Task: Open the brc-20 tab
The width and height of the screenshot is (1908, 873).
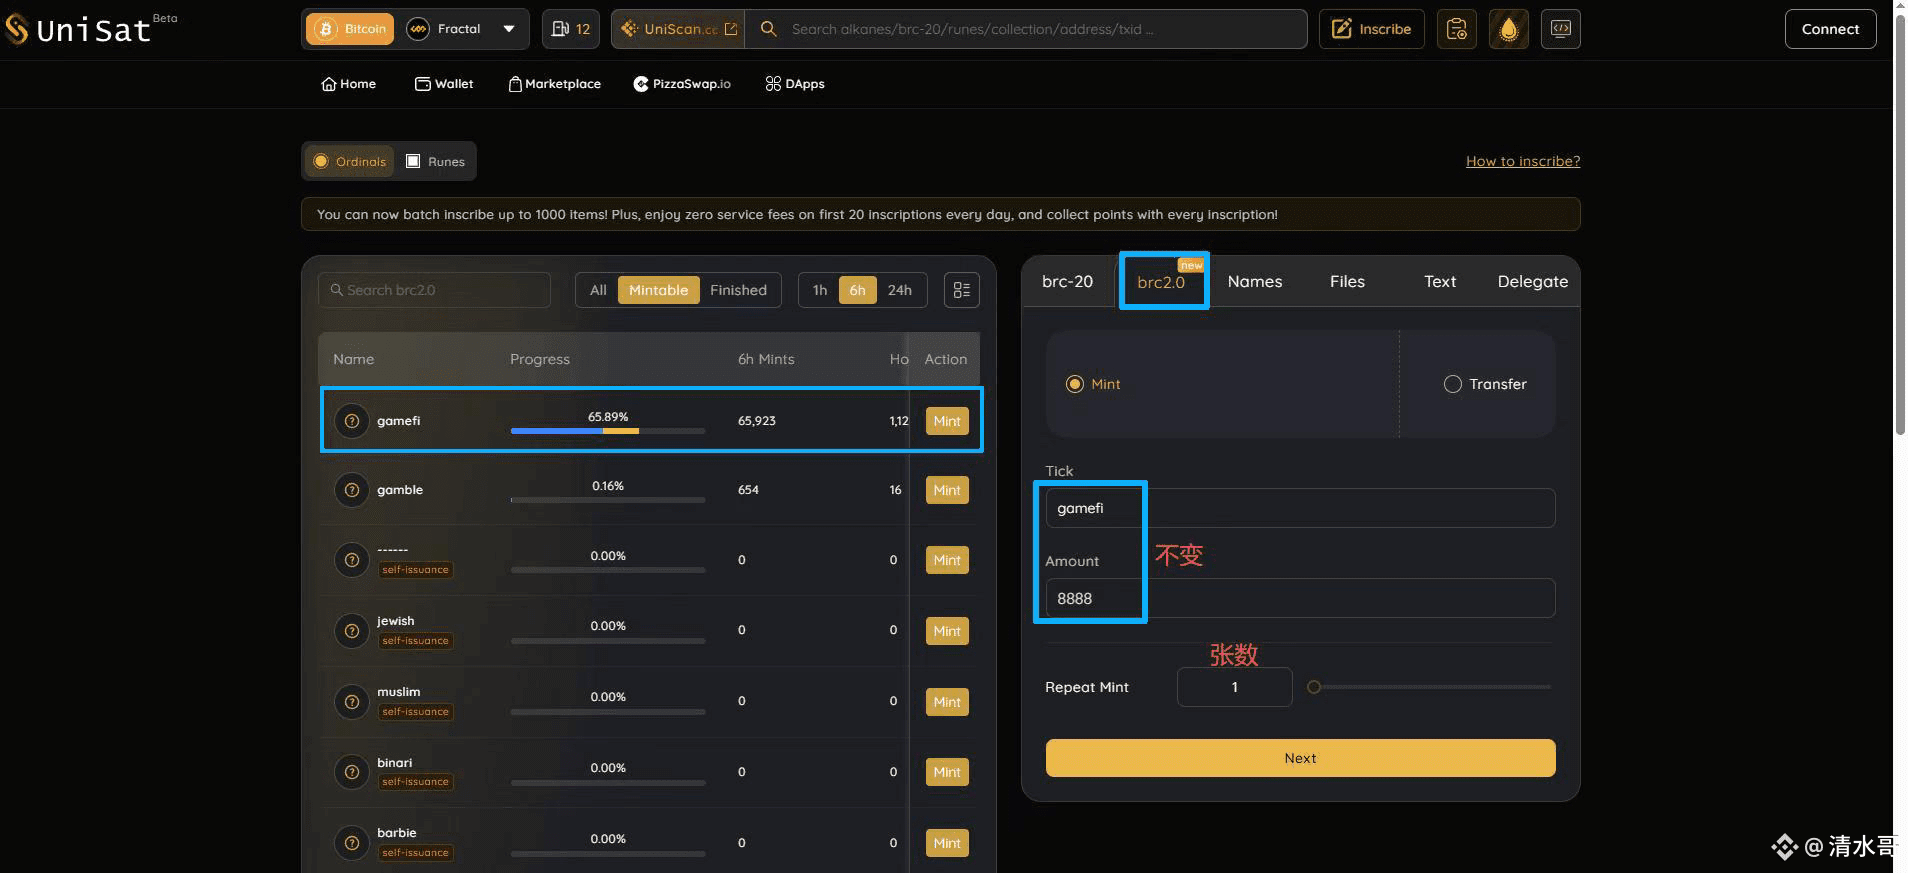Action: click(x=1067, y=282)
